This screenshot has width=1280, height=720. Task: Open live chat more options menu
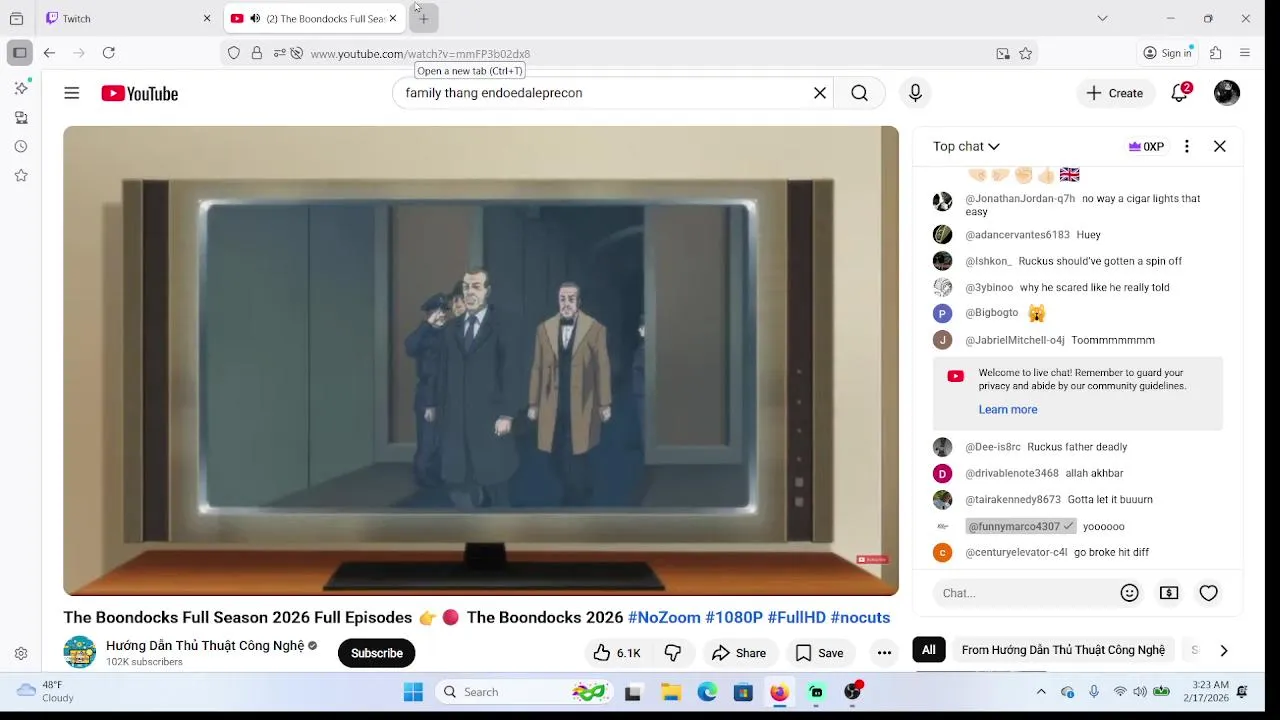coord(1186,146)
